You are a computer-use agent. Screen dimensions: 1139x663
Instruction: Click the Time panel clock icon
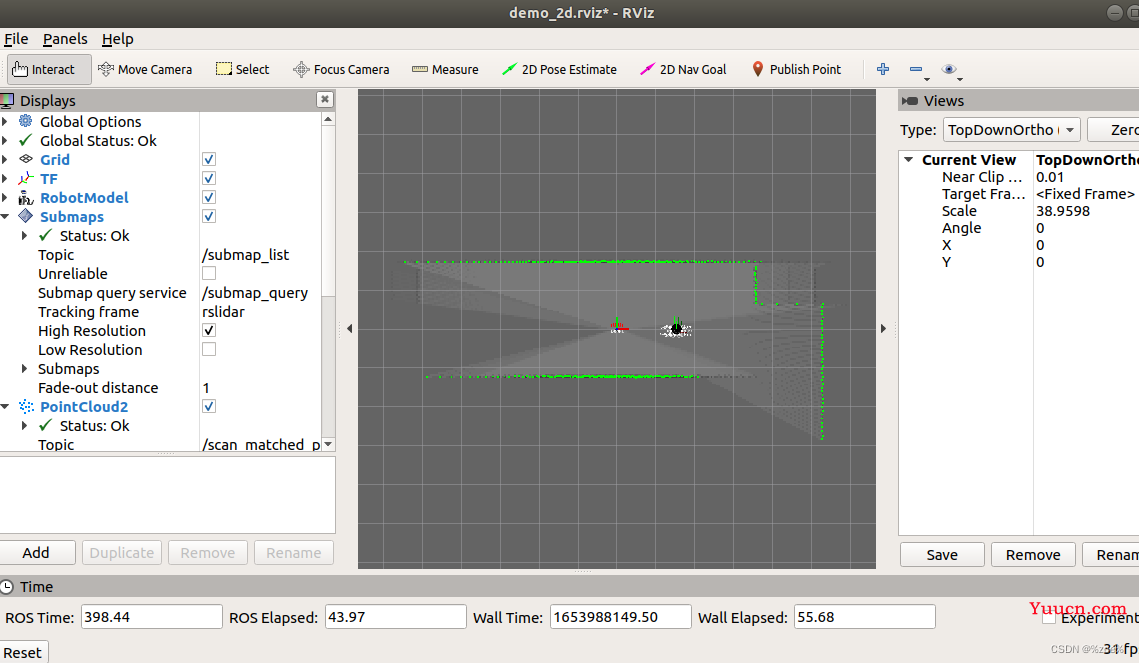pyautogui.click(x=7, y=587)
